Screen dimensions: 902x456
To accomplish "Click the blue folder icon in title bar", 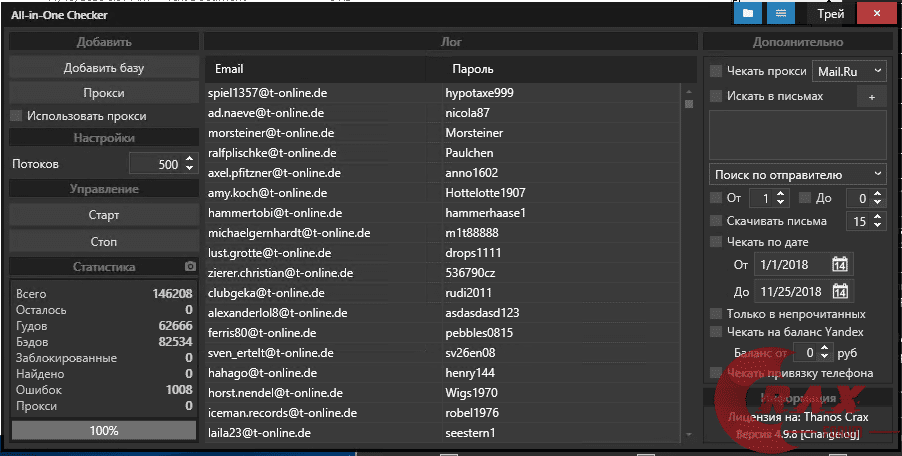I will pos(747,15).
